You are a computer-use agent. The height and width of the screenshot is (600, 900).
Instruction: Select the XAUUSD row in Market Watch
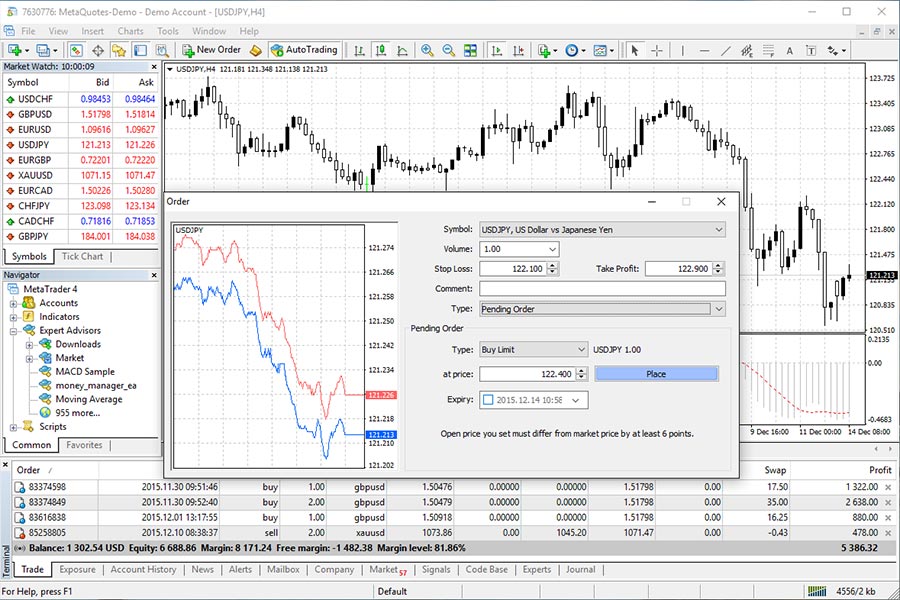(81, 176)
